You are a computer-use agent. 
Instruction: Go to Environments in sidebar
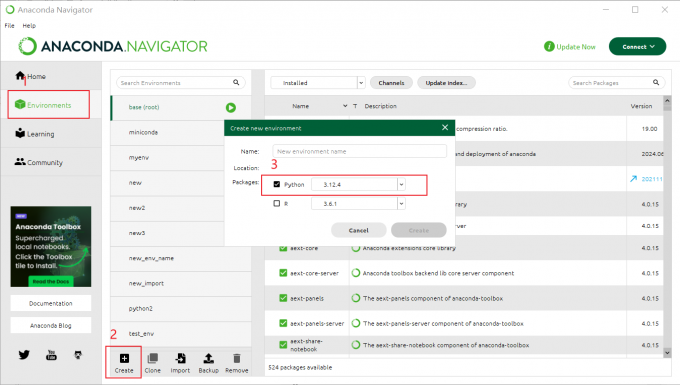tap(49, 105)
